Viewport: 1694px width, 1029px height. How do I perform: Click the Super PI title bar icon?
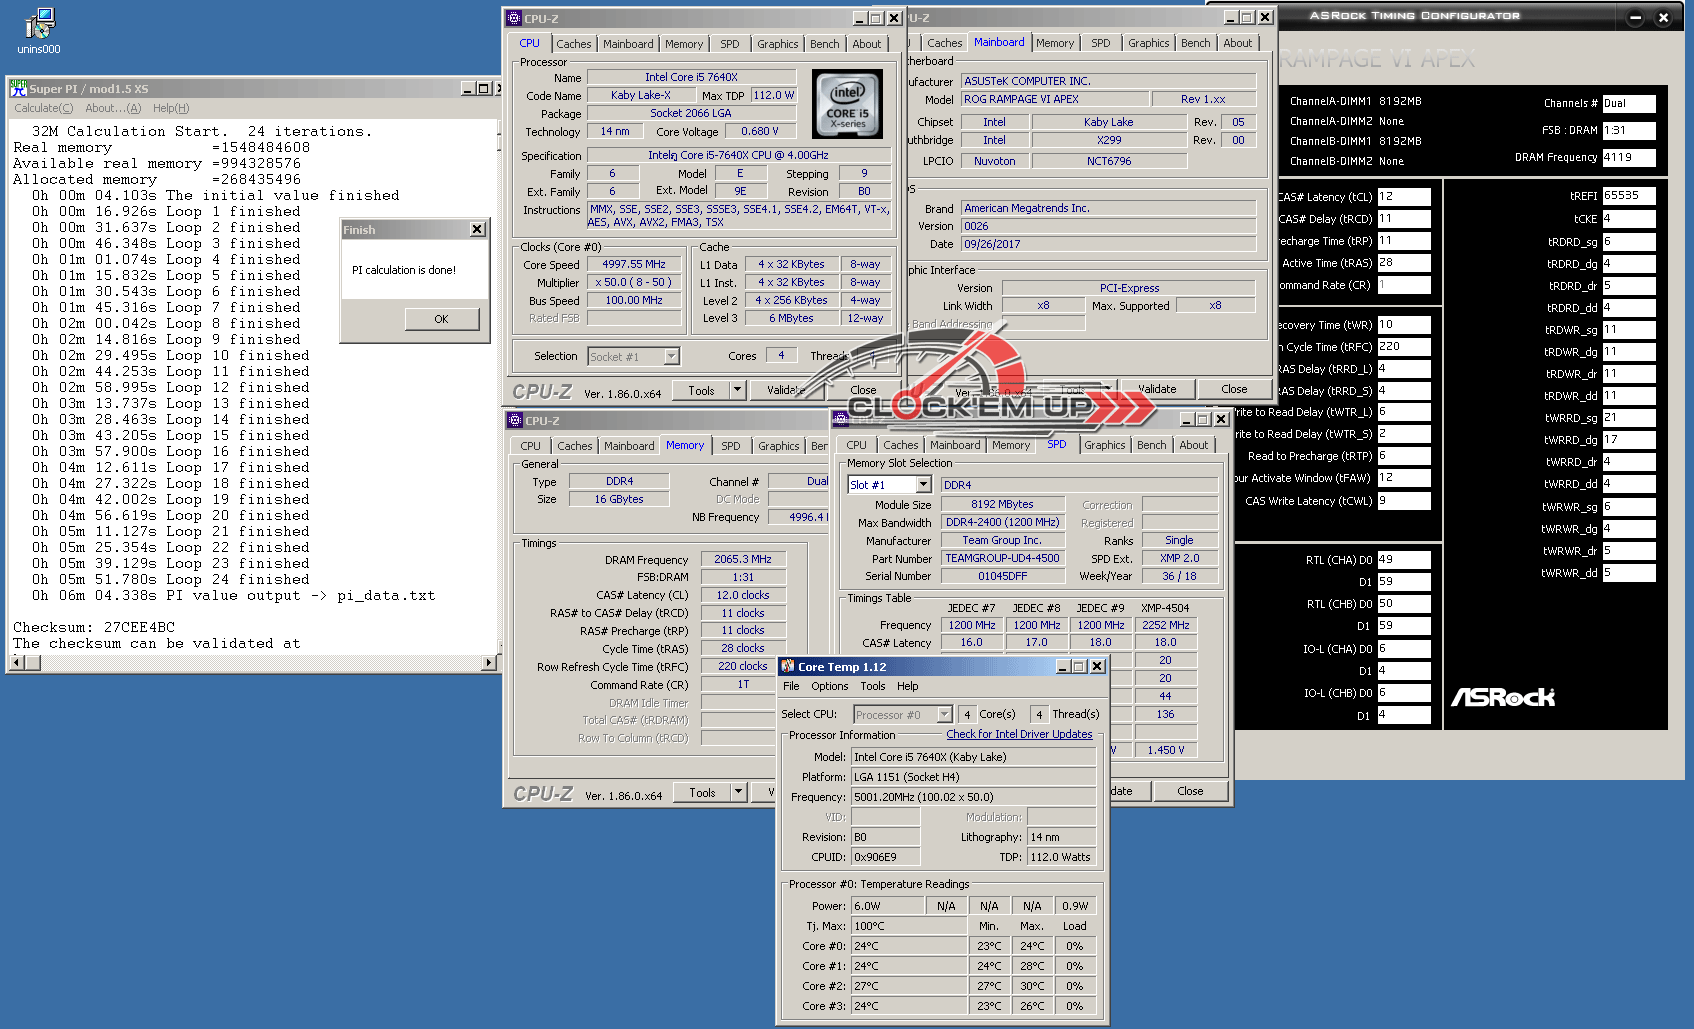[18, 89]
